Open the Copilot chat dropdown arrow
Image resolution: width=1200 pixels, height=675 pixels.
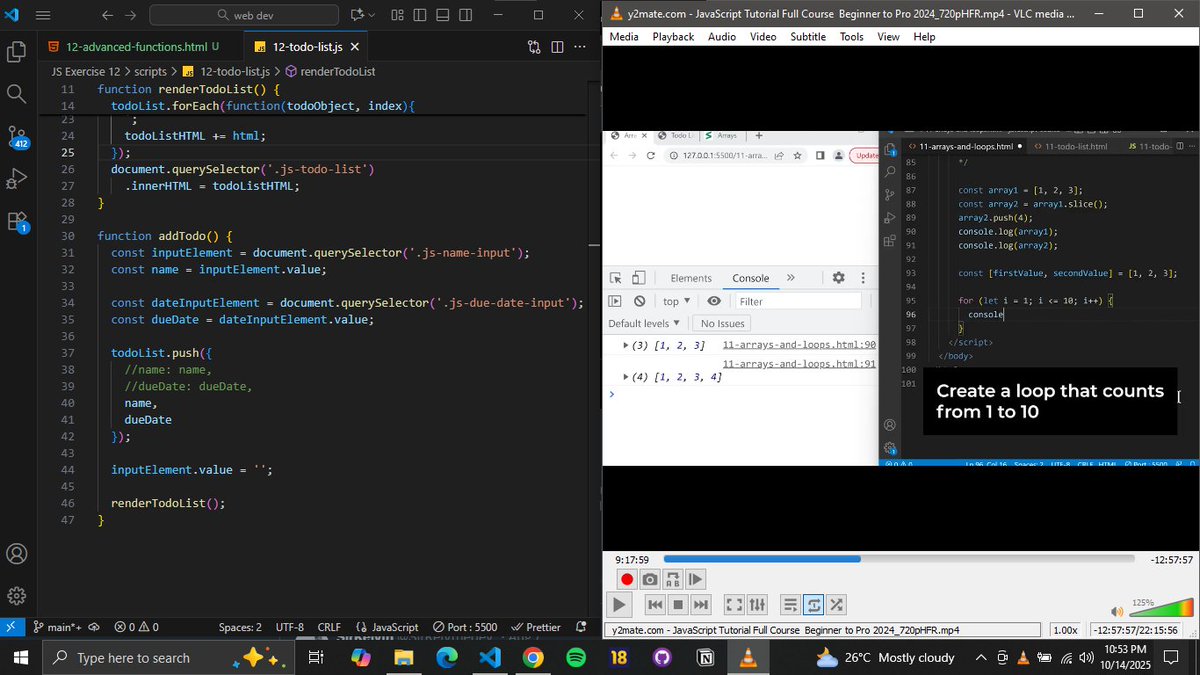coord(373,15)
